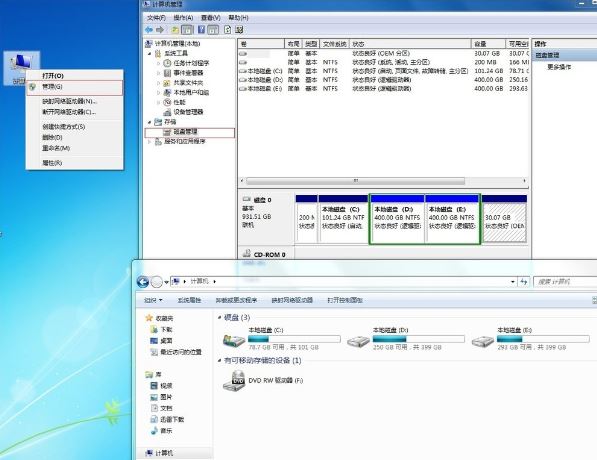Click the Back arrow in Computer Management toolbar
597x460 pixels.
pos(149,30)
